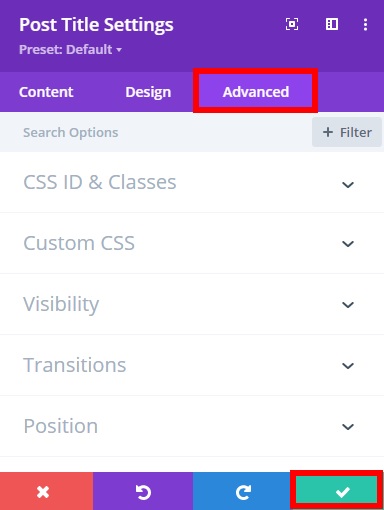Save settings with the green checkmark
Screen dimensions: 384x510
click(337, 491)
